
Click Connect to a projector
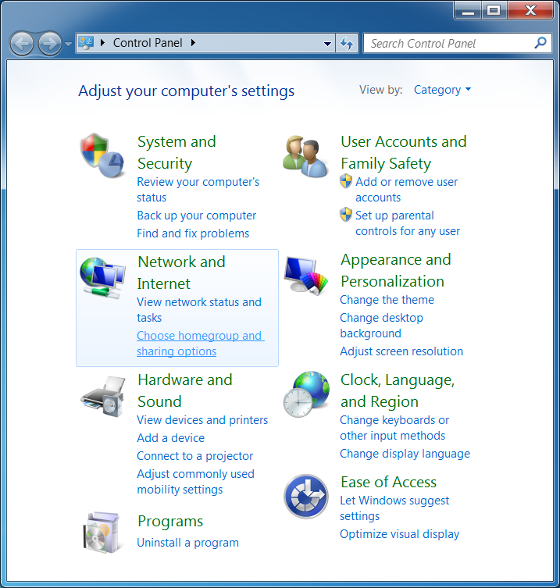pyautogui.click(x=195, y=456)
